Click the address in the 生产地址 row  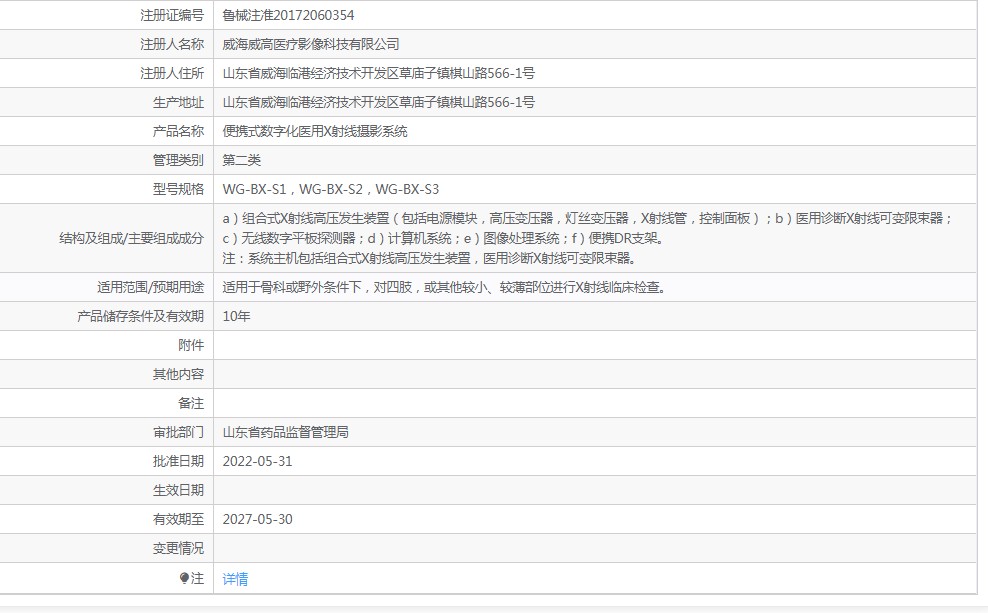379,102
